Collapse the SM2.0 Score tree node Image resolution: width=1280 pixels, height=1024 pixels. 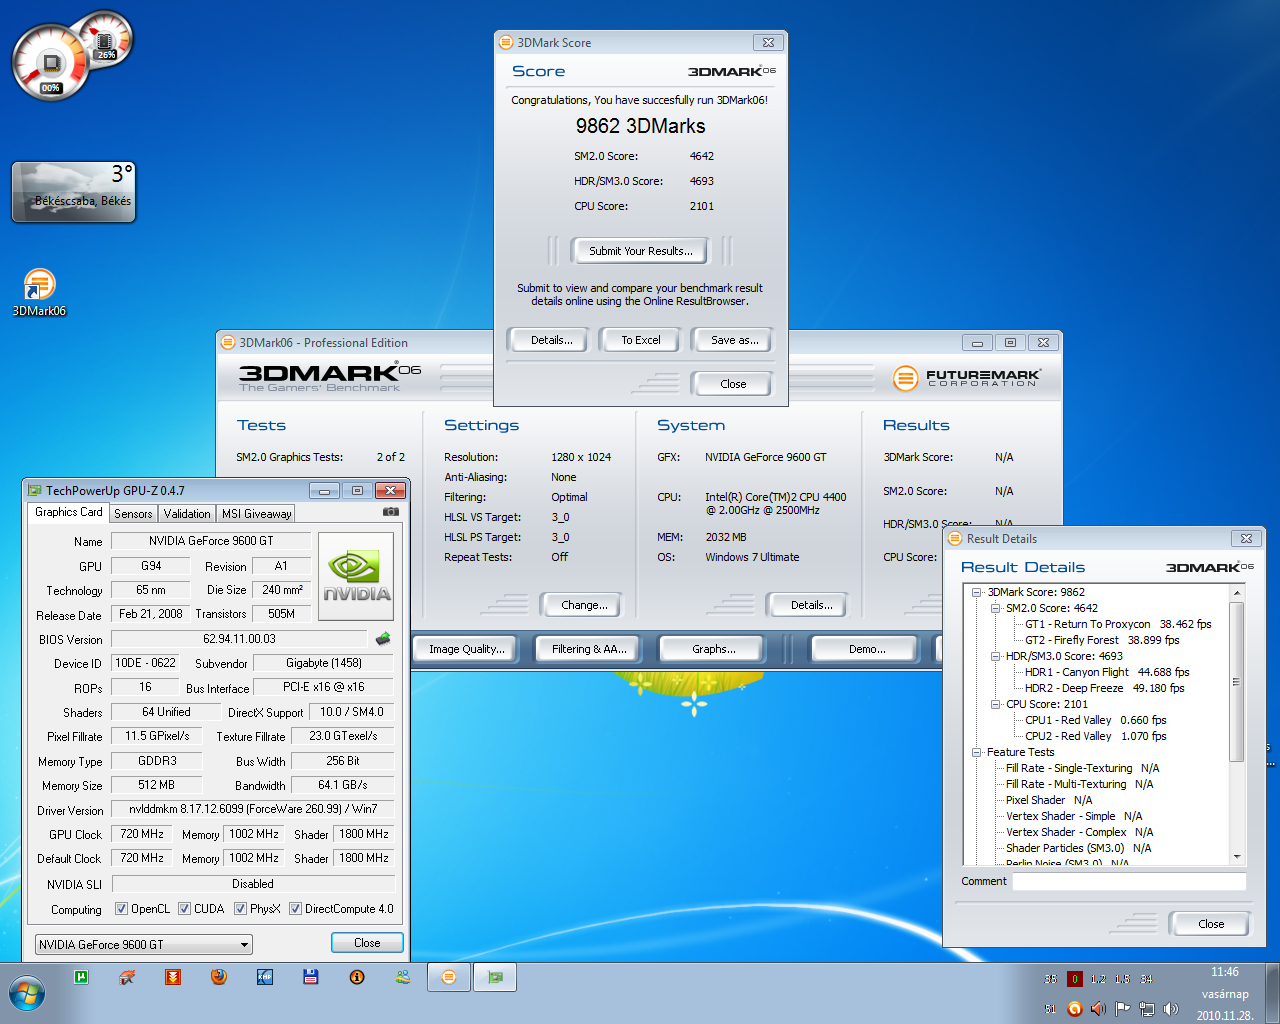click(995, 608)
